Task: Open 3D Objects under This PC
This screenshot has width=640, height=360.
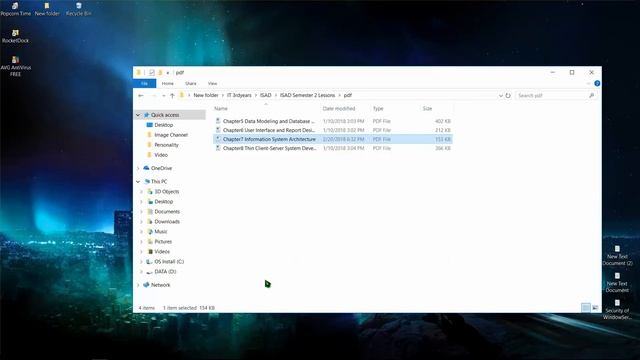Action: click(167, 191)
